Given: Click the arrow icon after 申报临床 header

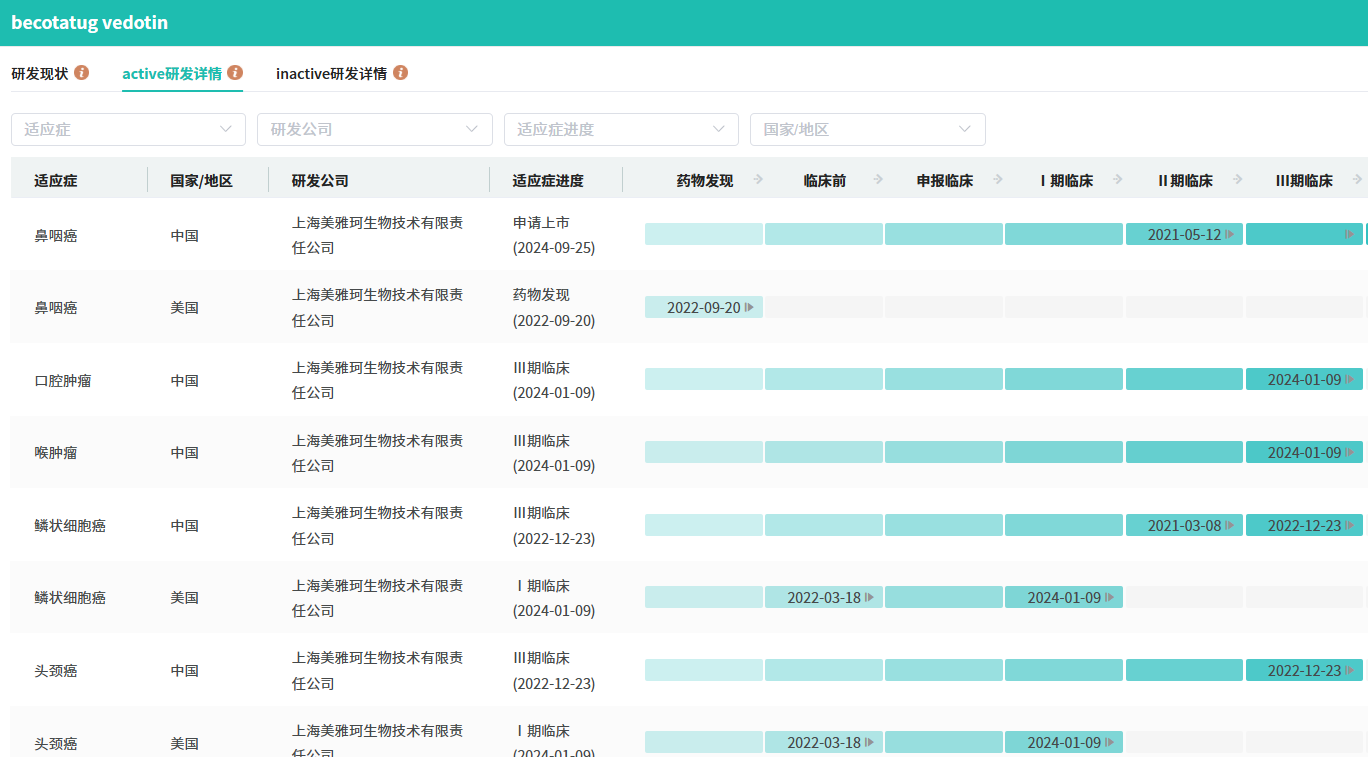Looking at the screenshot, I should (998, 180).
